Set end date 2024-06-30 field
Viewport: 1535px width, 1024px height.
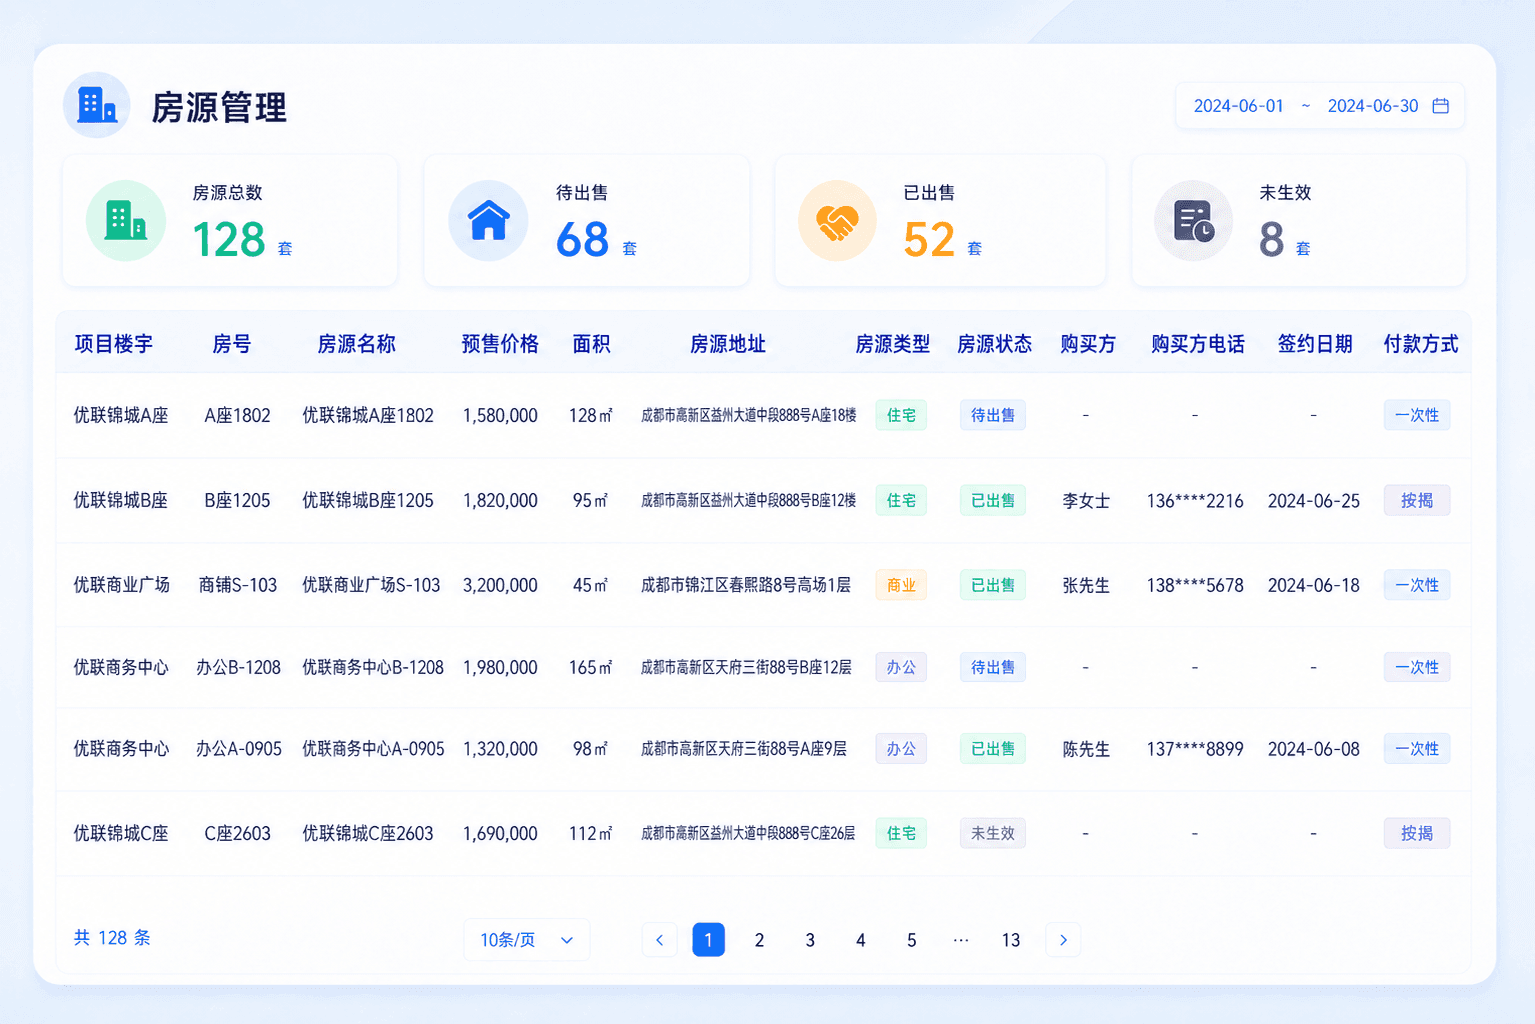1372,106
